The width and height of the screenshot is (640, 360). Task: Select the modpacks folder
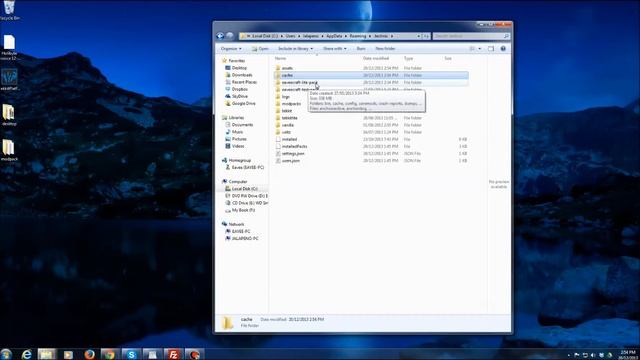(291, 104)
